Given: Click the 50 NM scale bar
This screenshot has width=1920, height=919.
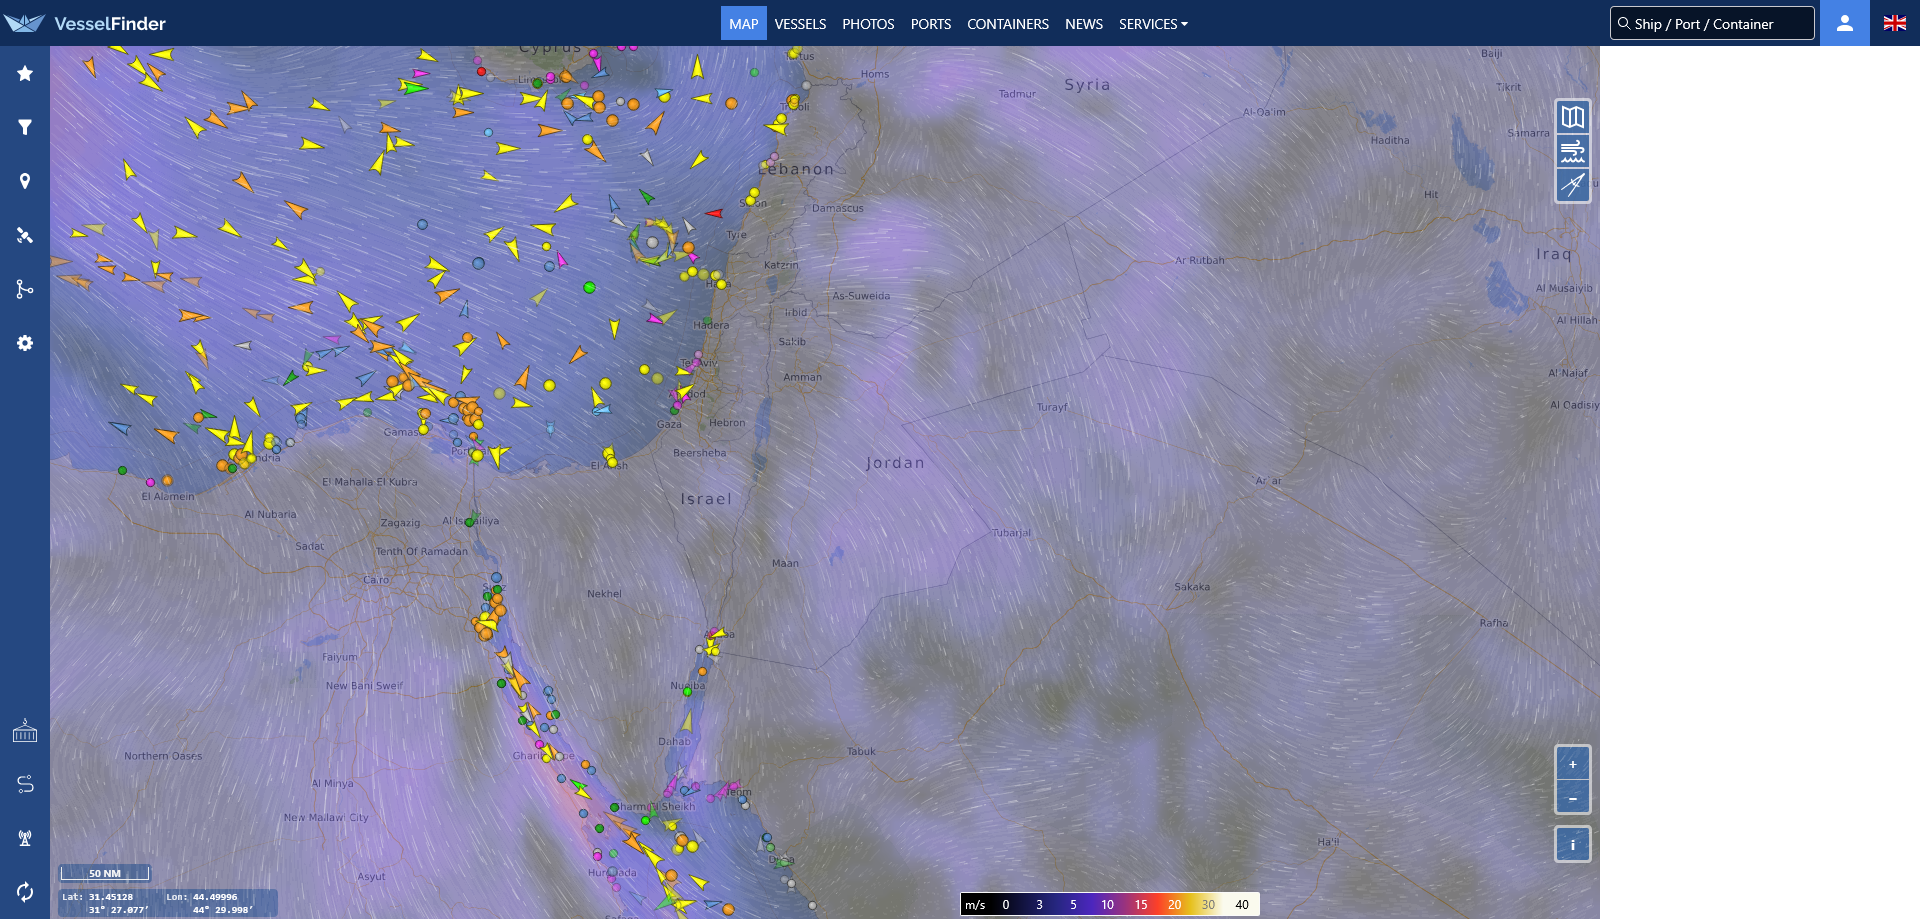Looking at the screenshot, I should [105, 873].
